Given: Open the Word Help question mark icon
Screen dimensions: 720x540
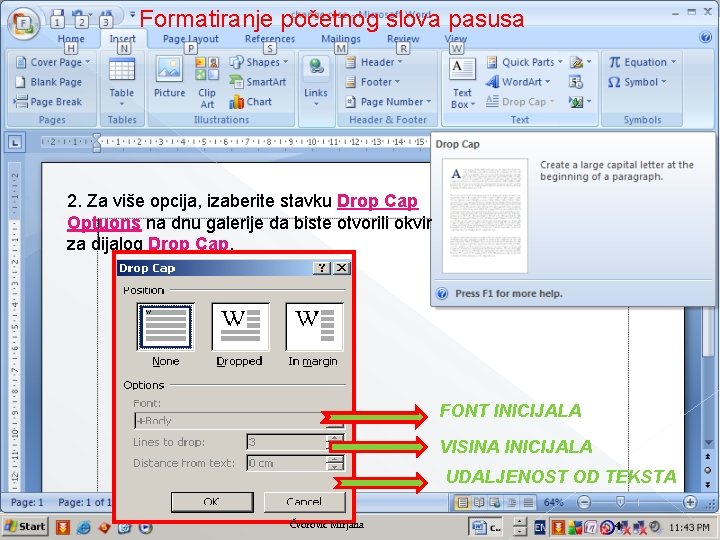Looking at the screenshot, I should [x=706, y=37].
